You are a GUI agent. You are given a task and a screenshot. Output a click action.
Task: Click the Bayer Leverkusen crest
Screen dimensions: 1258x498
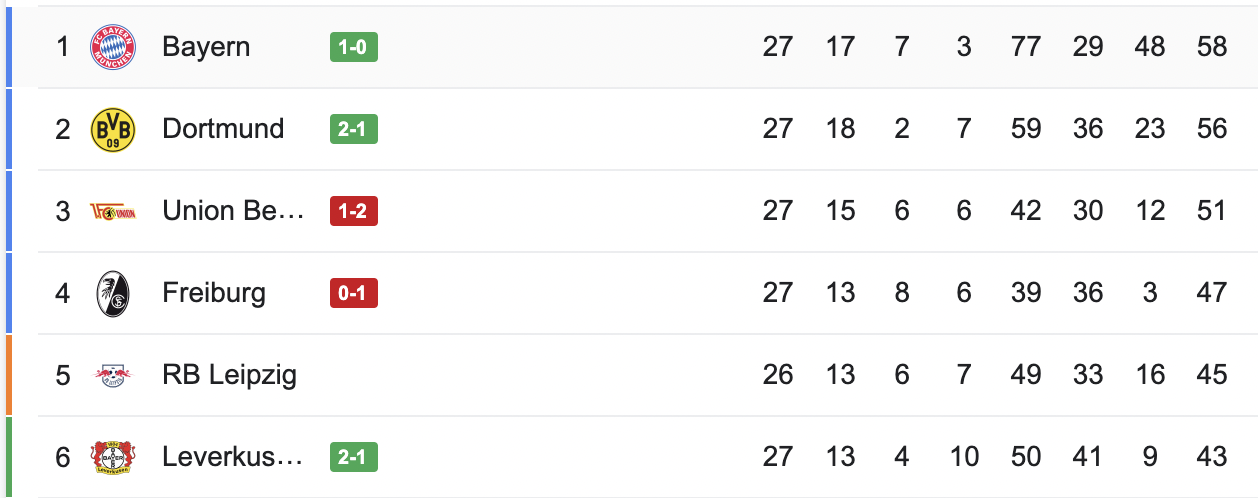point(112,457)
